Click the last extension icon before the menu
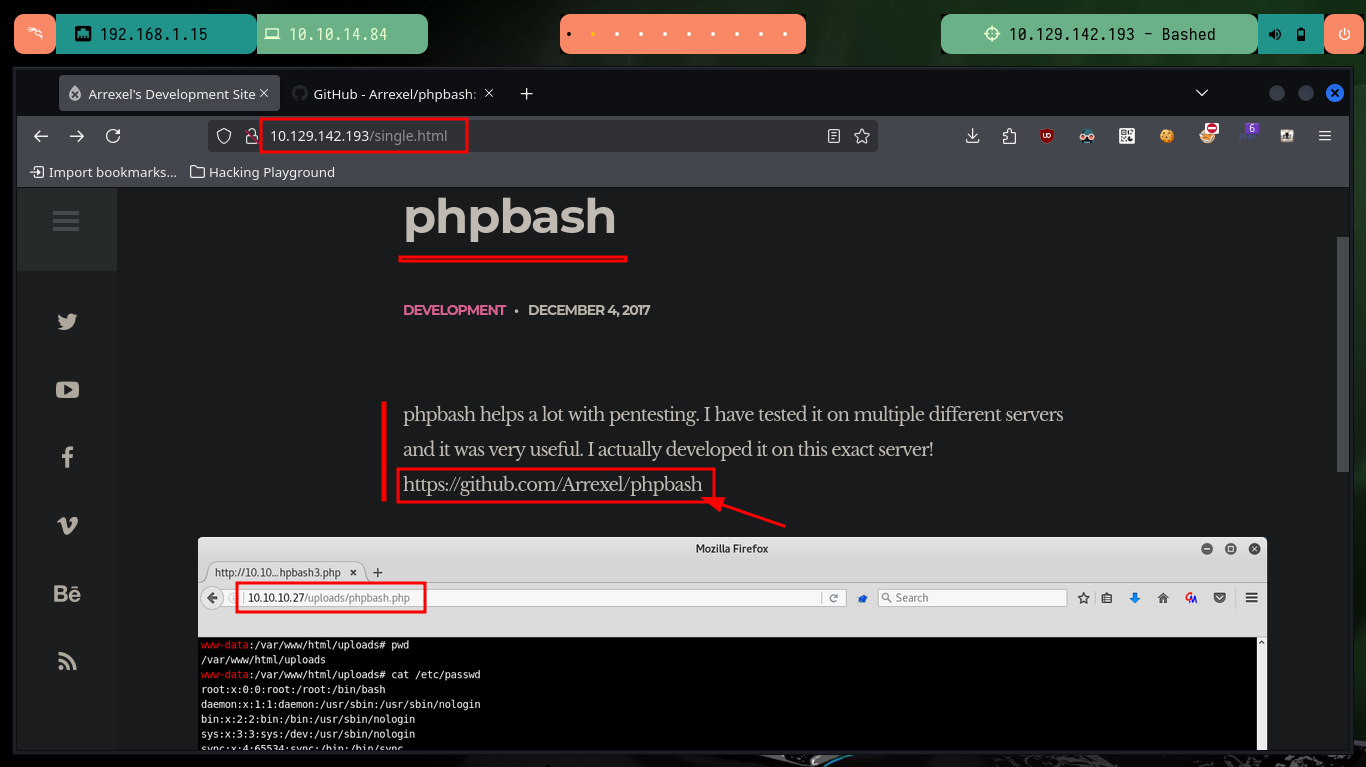 pyautogui.click(x=1287, y=136)
